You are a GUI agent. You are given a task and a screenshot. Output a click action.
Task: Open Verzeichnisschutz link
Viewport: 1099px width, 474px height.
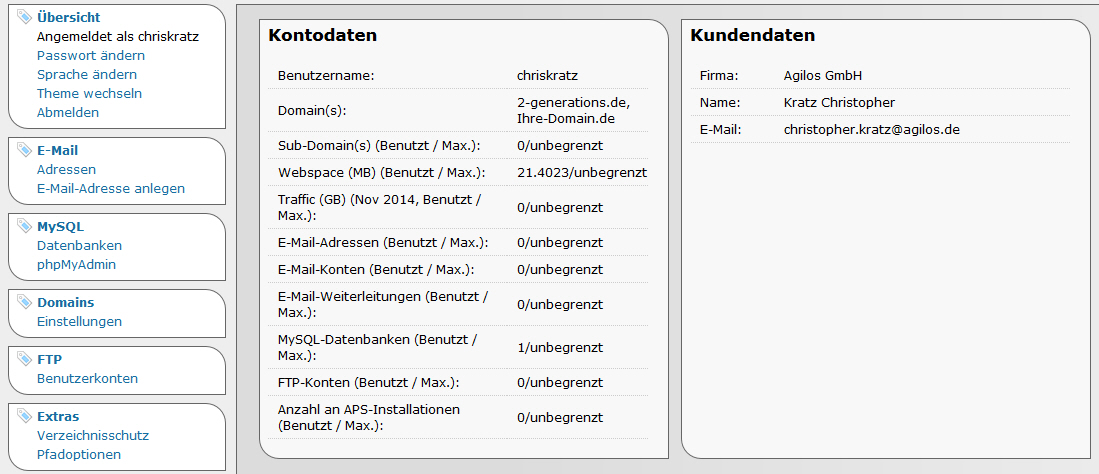[x=93, y=435]
